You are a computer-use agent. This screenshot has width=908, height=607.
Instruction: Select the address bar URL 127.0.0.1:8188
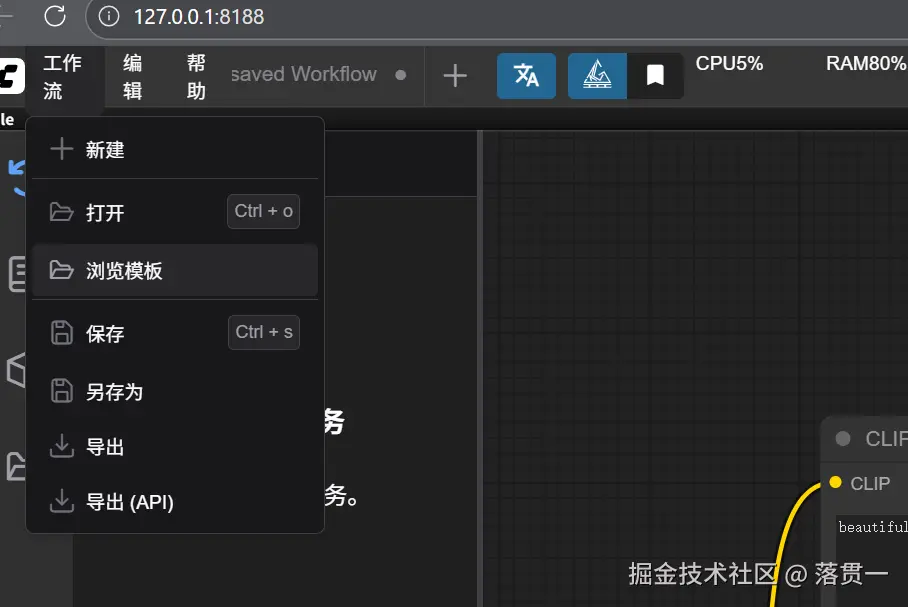pyautogui.click(x=199, y=17)
